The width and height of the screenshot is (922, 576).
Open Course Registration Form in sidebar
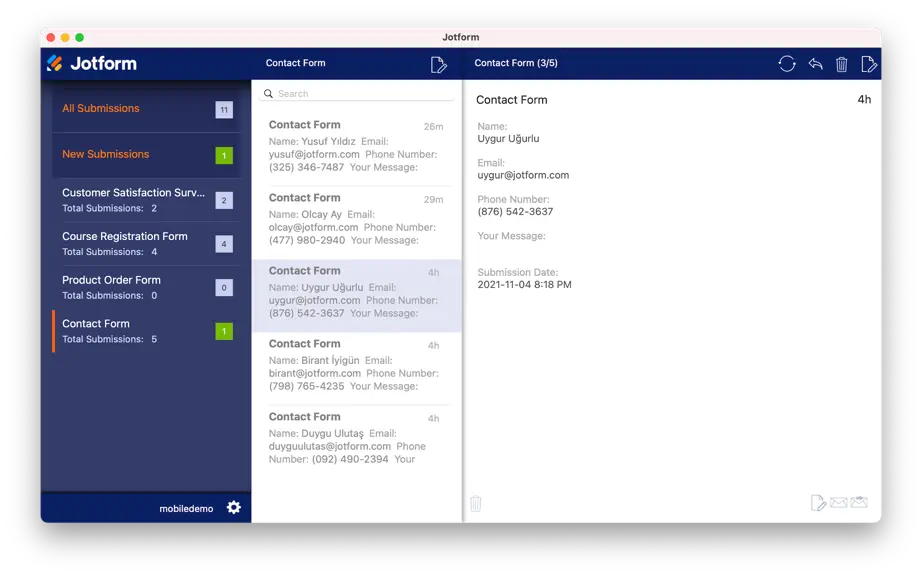[146, 243]
